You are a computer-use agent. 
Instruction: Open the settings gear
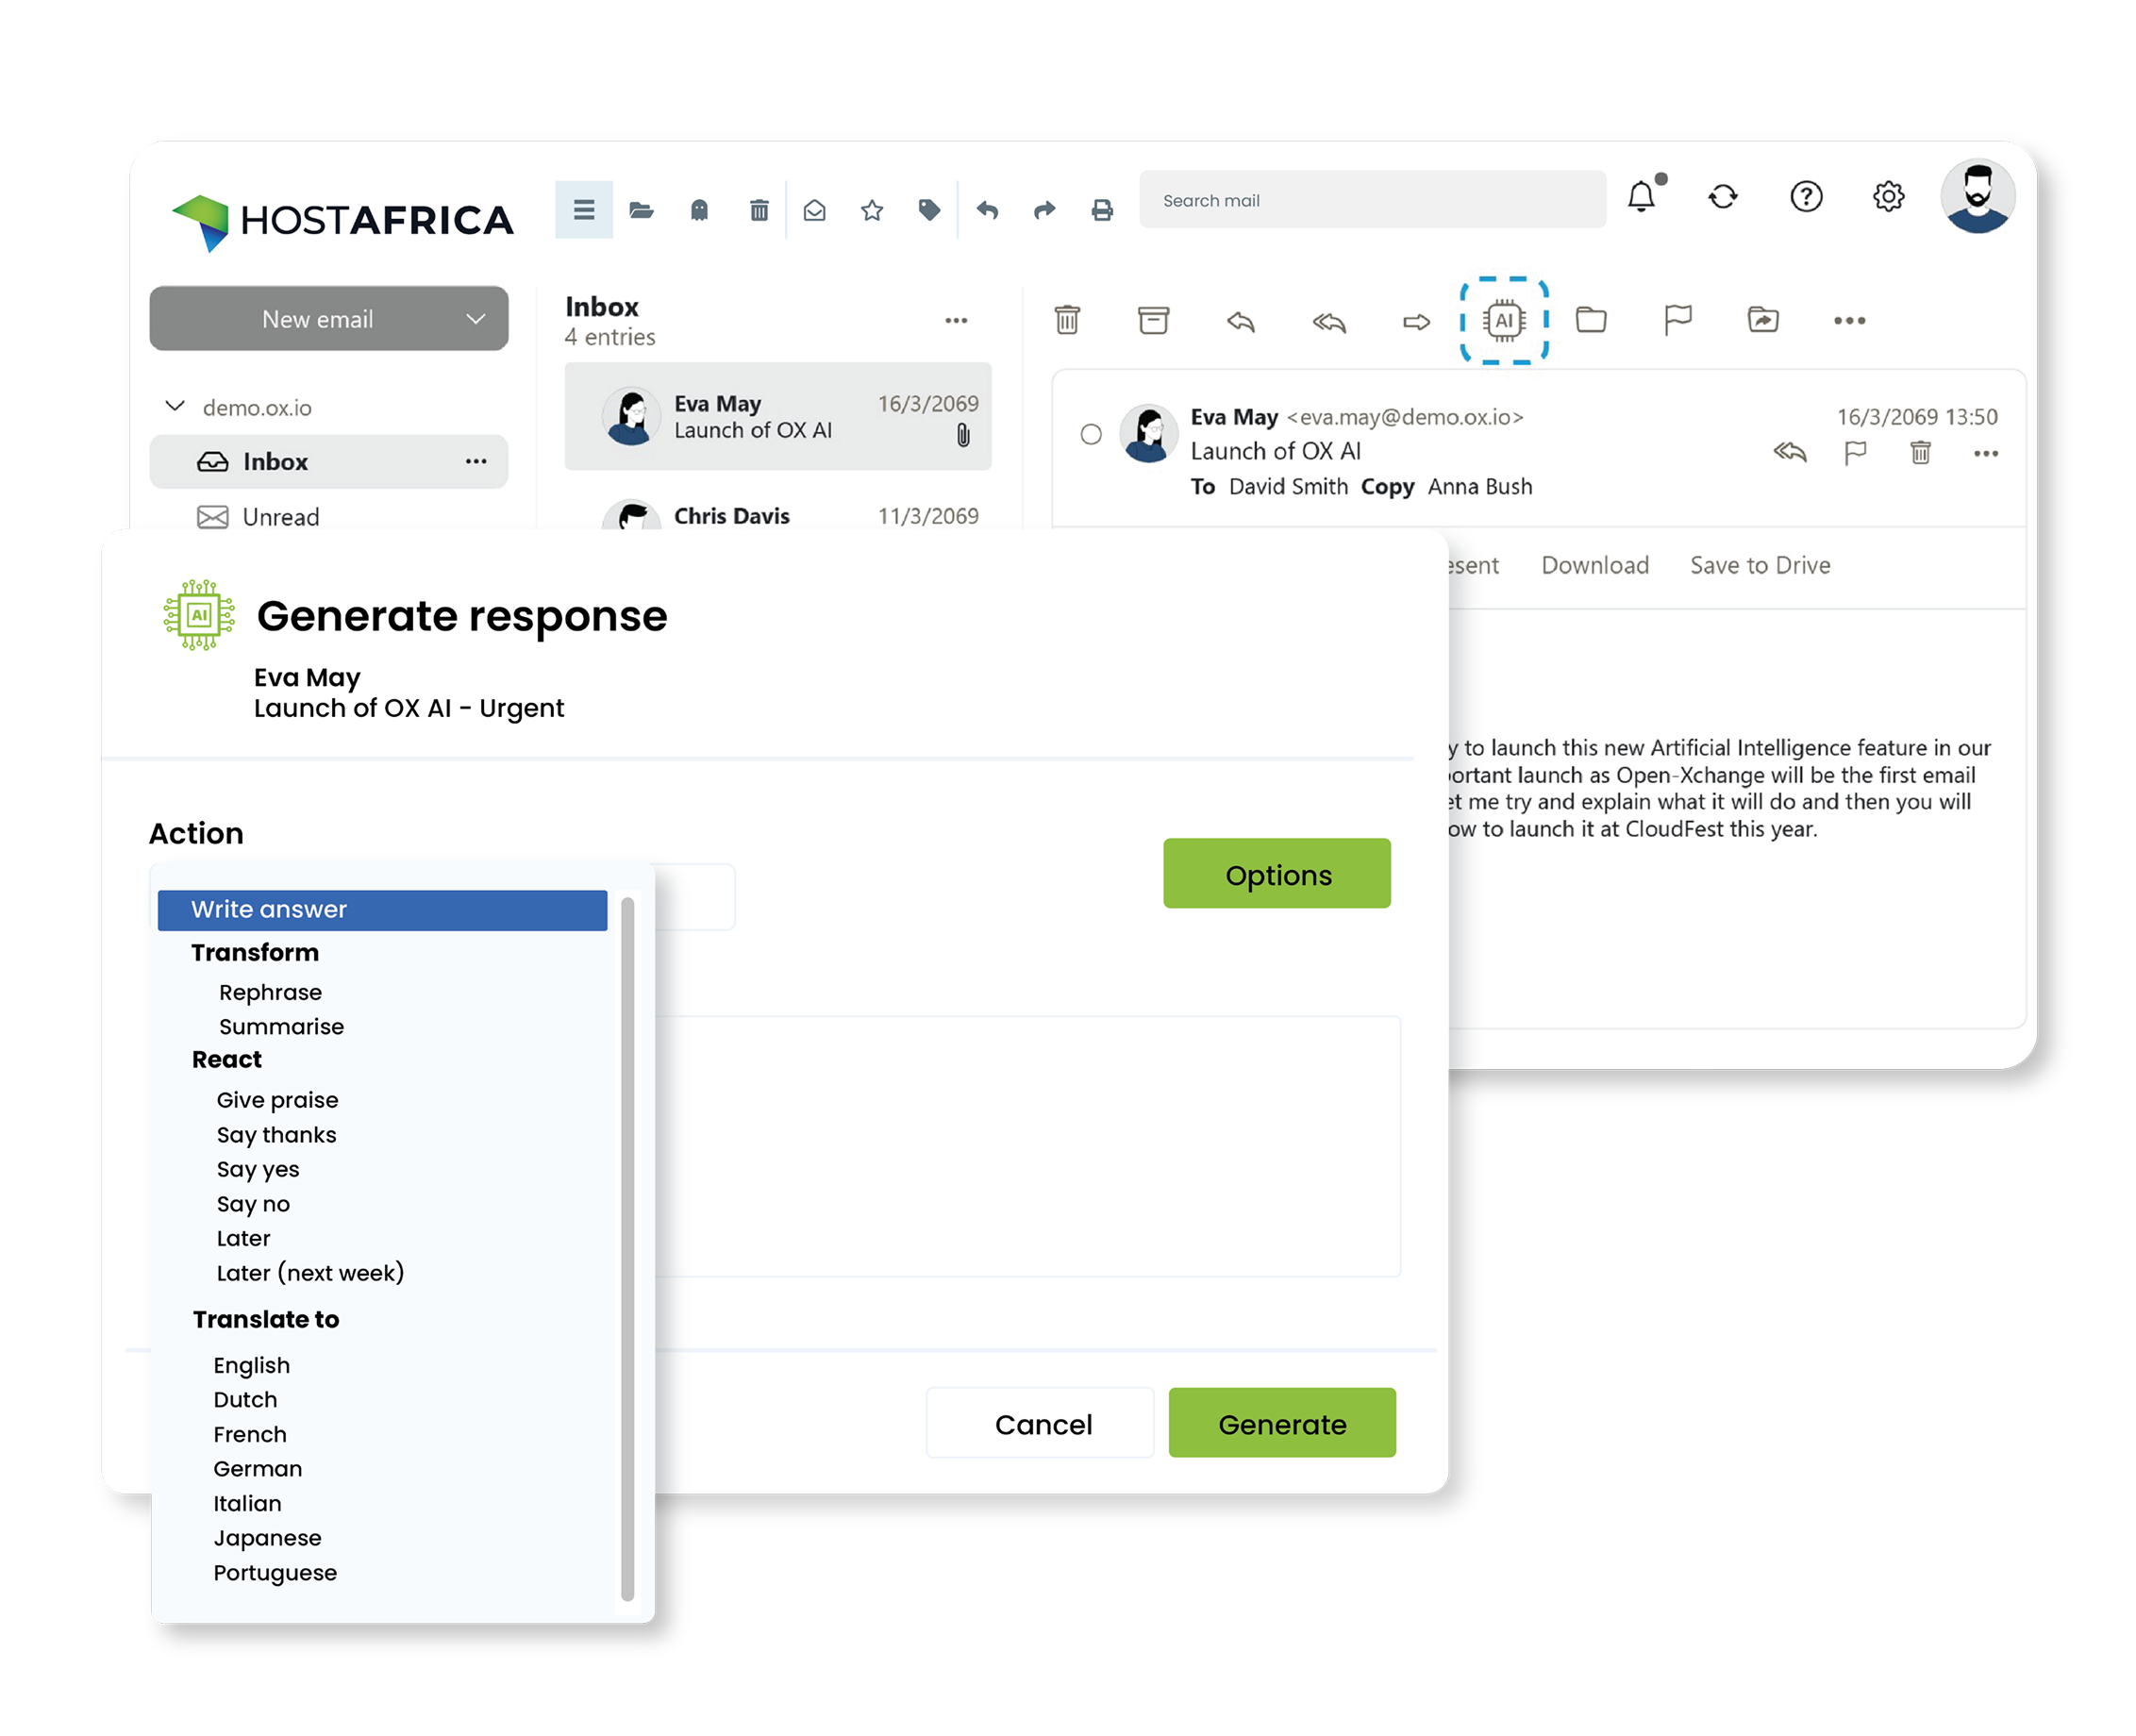1888,197
